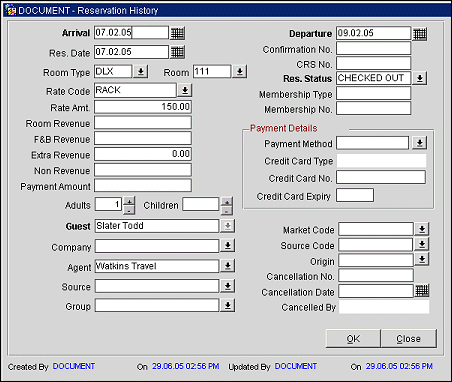The width and height of the screenshot is (452, 382).
Task: Click the Confirmation No. field
Action: [373, 48]
